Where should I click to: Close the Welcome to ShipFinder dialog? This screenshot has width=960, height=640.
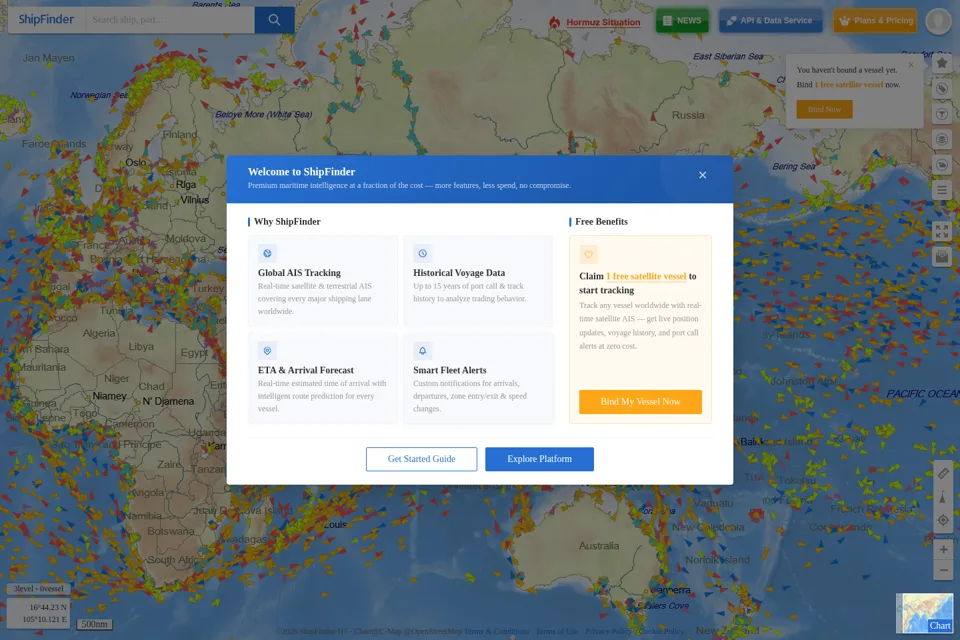702,175
